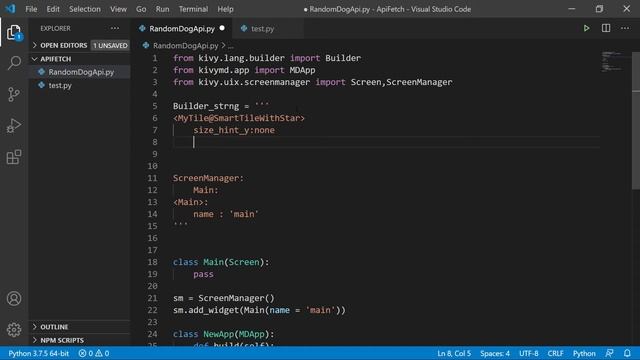Open the Search view icon
The height and width of the screenshot is (360, 640).
(x=14, y=63)
